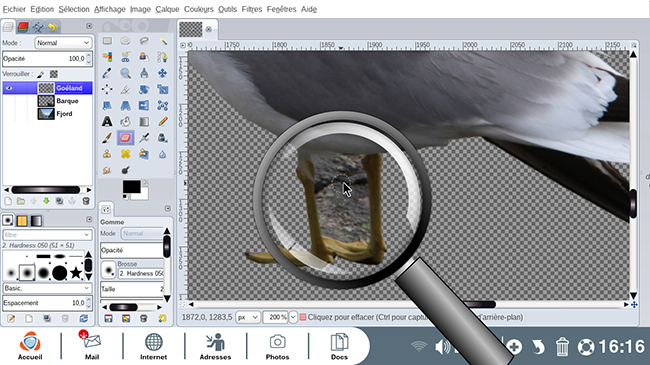
Task: Select the Rectangle Select tool
Action: (107, 41)
